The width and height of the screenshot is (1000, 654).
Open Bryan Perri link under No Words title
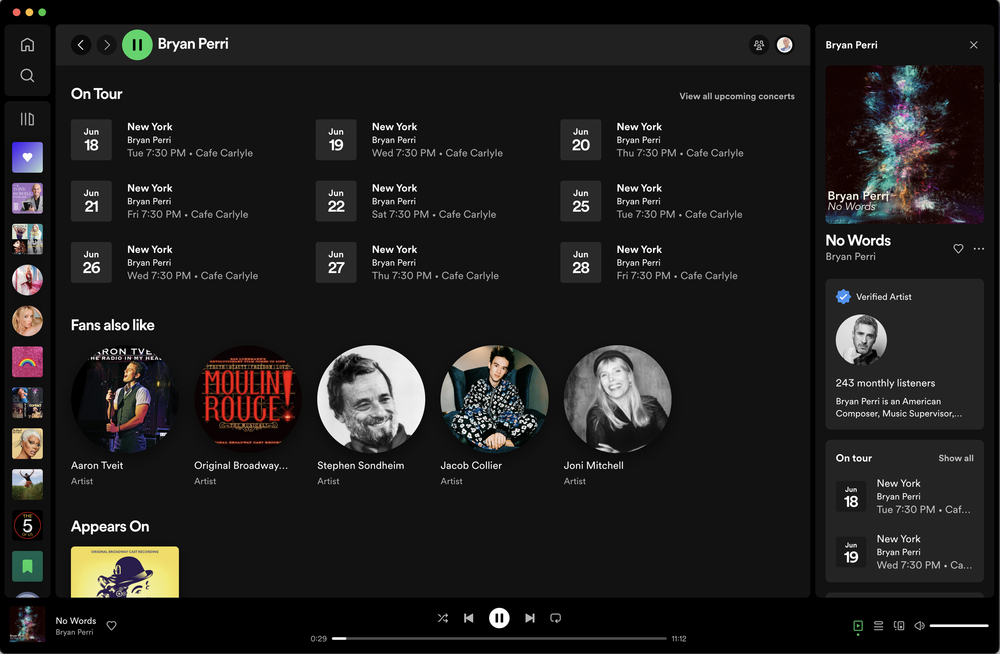pyautogui.click(x=850, y=256)
